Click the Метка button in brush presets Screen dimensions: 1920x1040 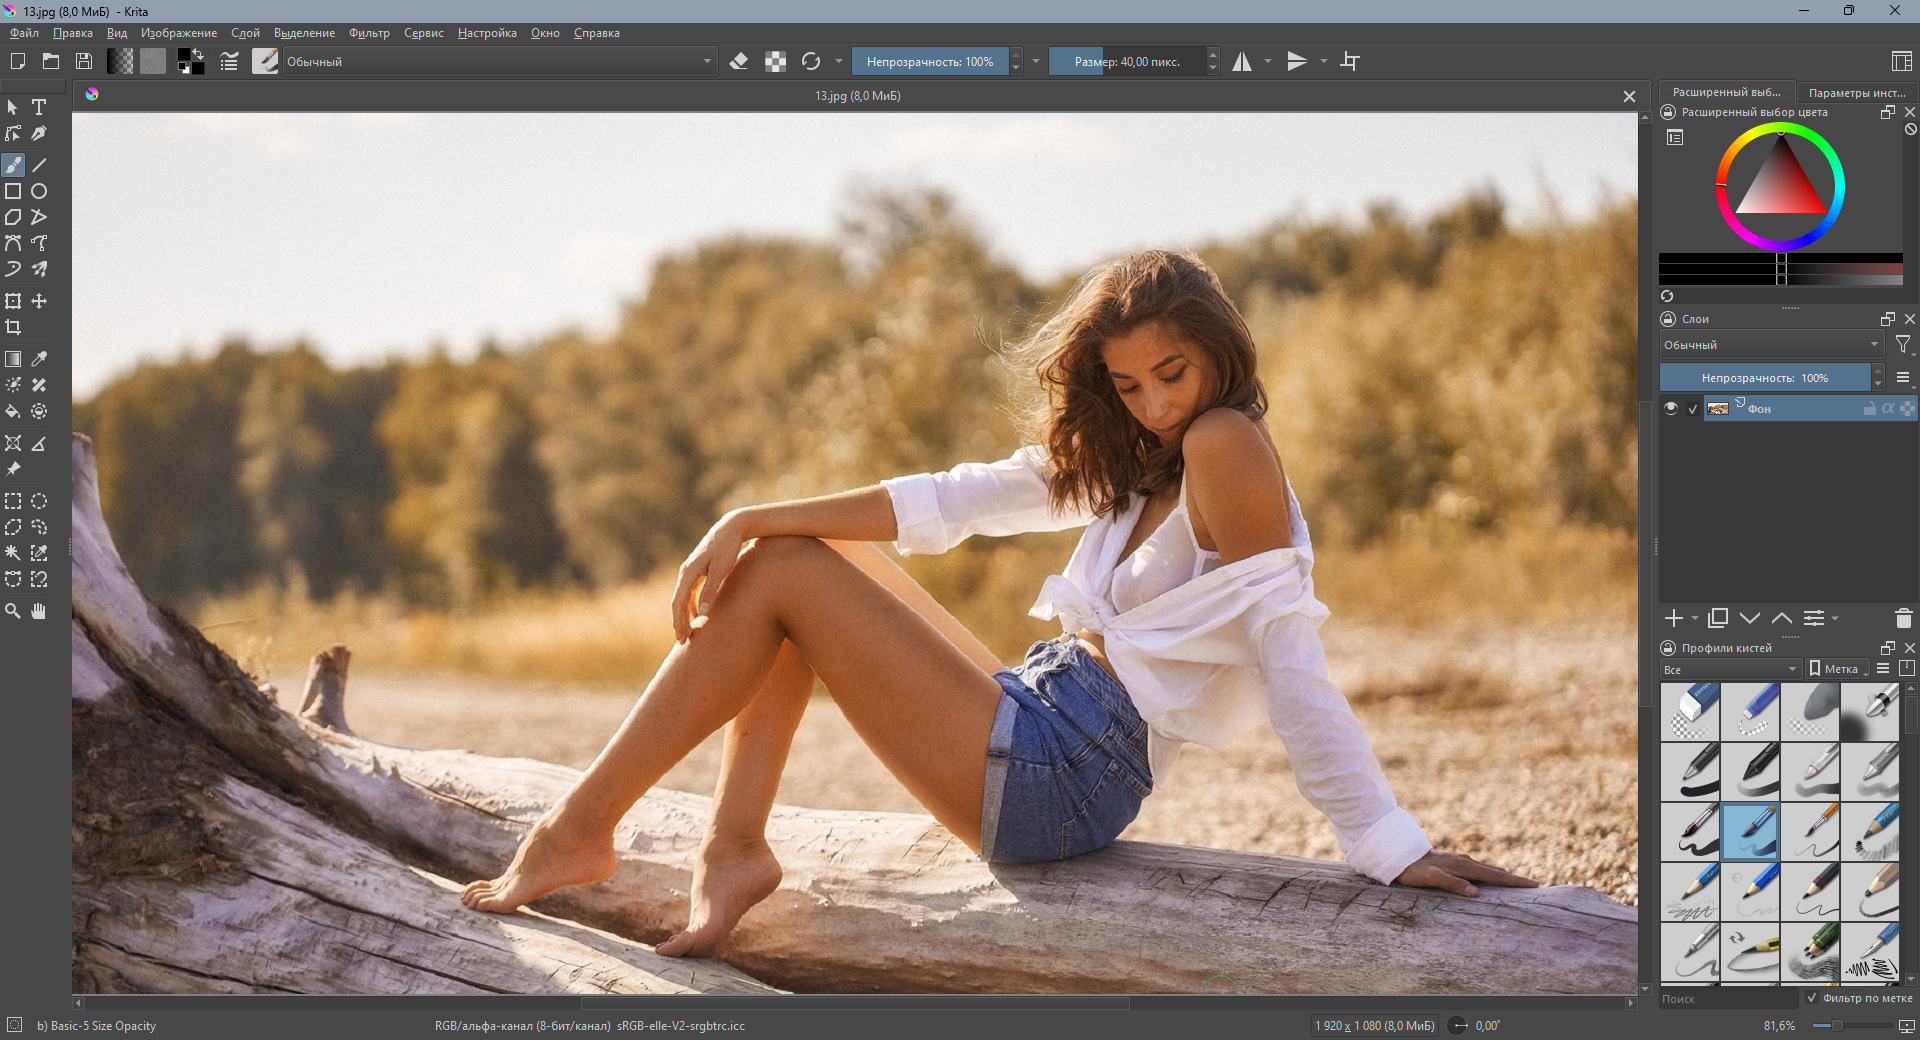pos(1839,669)
